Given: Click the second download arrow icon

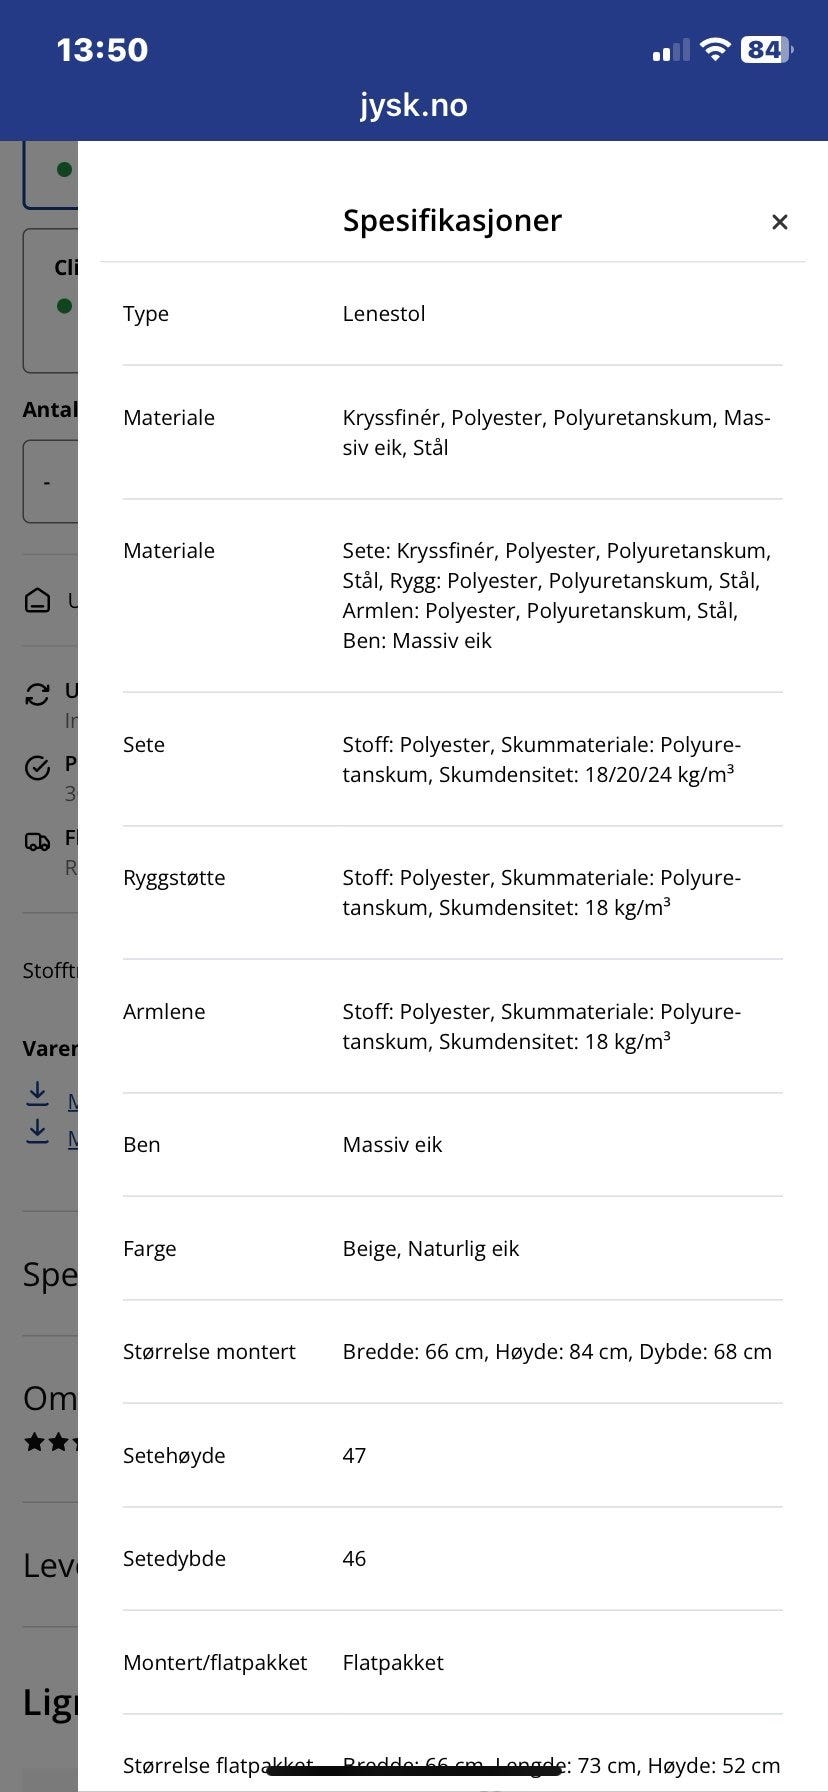Looking at the screenshot, I should click(38, 1131).
